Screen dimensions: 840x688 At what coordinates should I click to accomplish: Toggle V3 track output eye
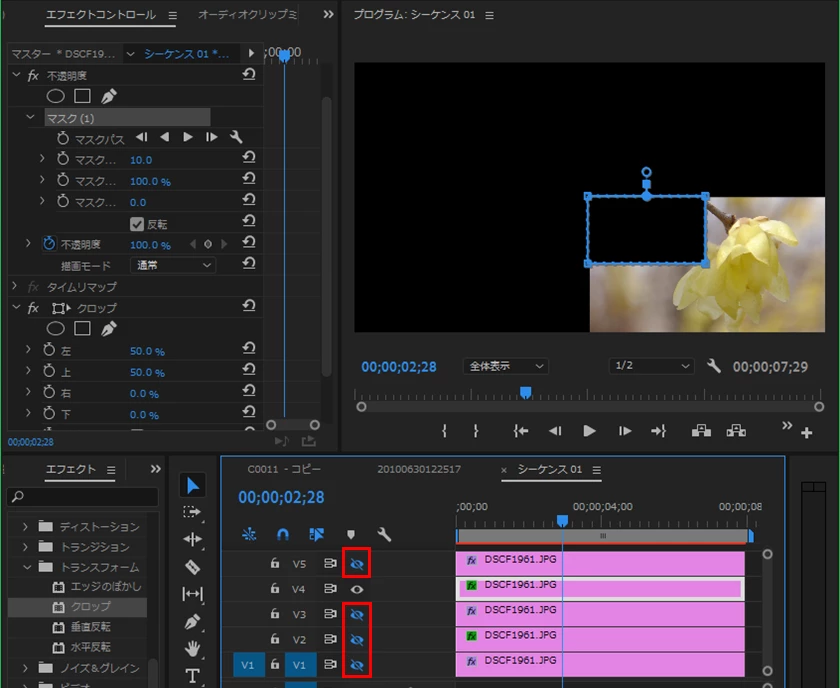[357, 614]
